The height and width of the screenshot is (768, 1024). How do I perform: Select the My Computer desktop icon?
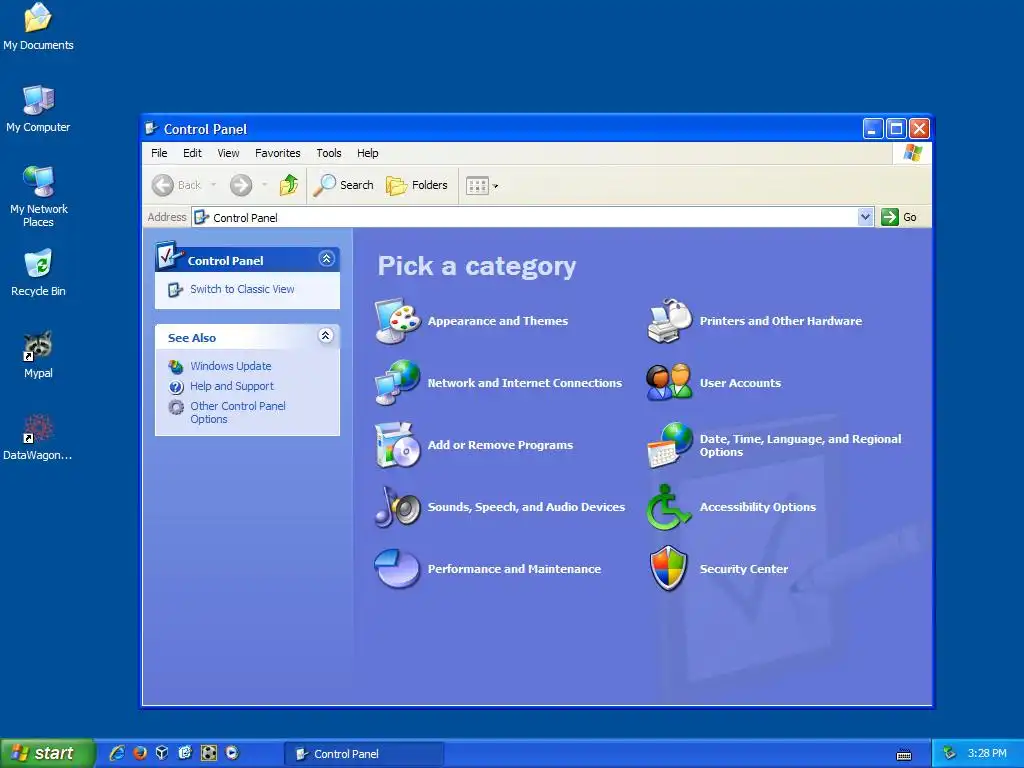point(38,100)
